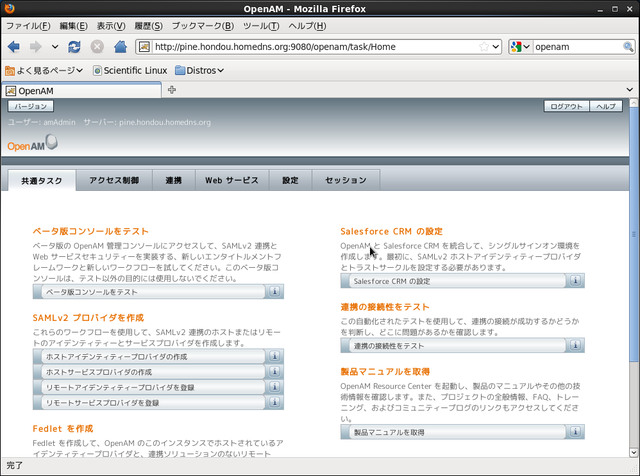
Task: Open the back/forward history dropdown arrow
Action: [x=55, y=47]
